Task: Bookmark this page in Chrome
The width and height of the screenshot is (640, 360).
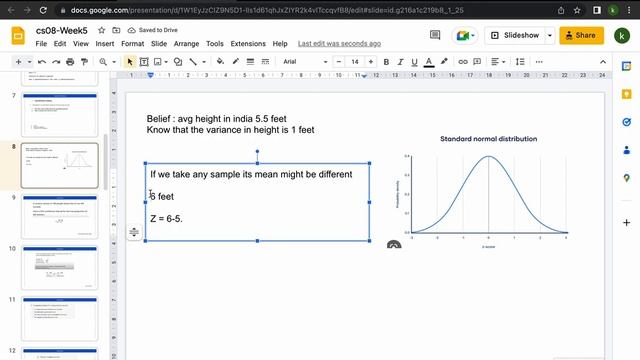Action: [577, 10]
